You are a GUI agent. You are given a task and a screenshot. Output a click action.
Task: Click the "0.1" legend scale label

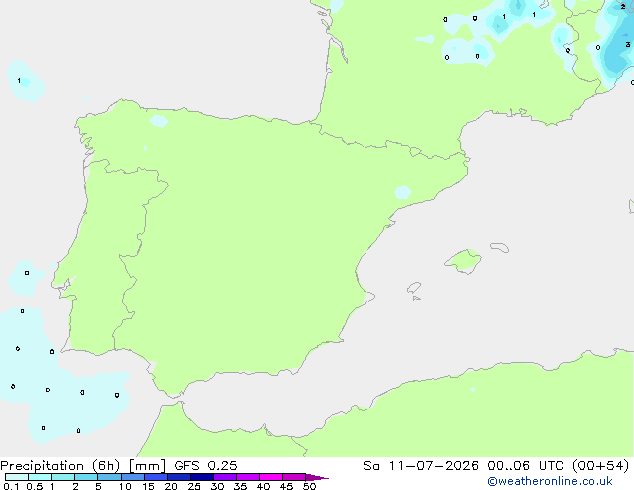(x=11, y=486)
